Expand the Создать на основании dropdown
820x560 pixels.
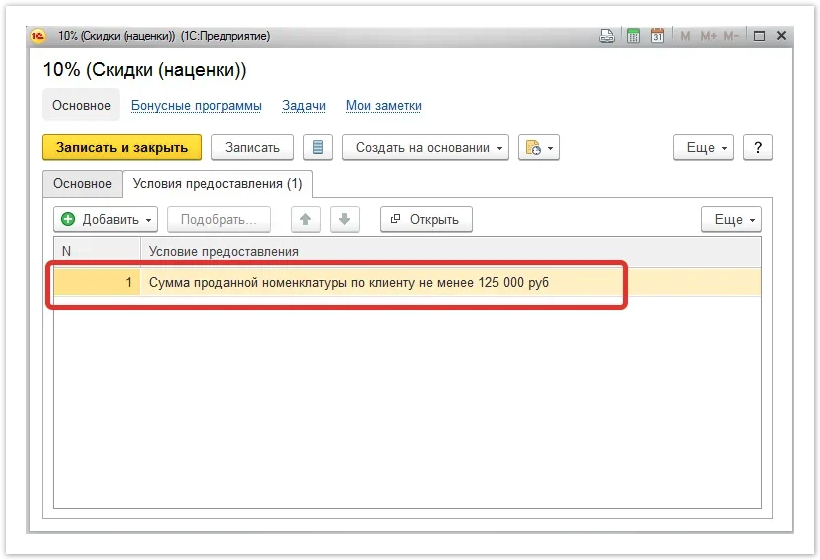[425, 147]
